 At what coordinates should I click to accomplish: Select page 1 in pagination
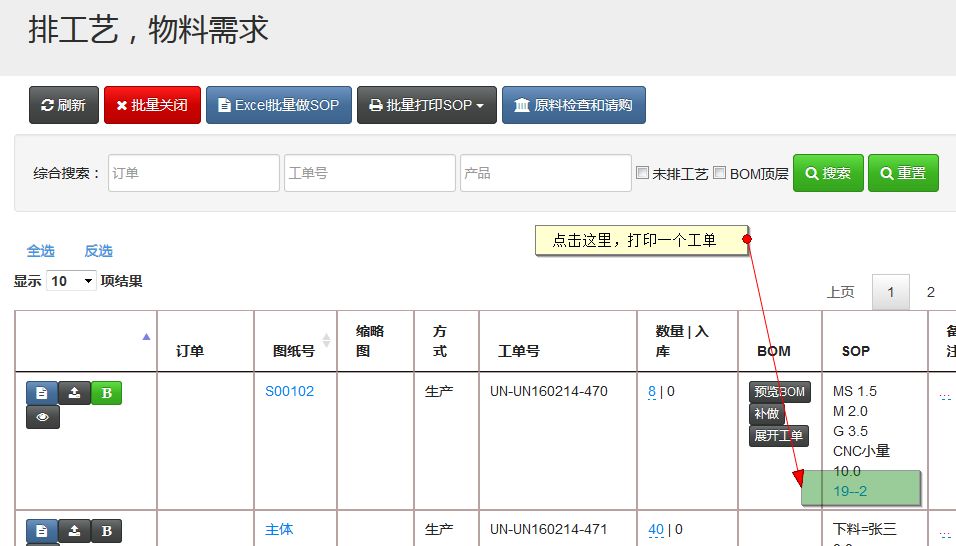[890, 292]
